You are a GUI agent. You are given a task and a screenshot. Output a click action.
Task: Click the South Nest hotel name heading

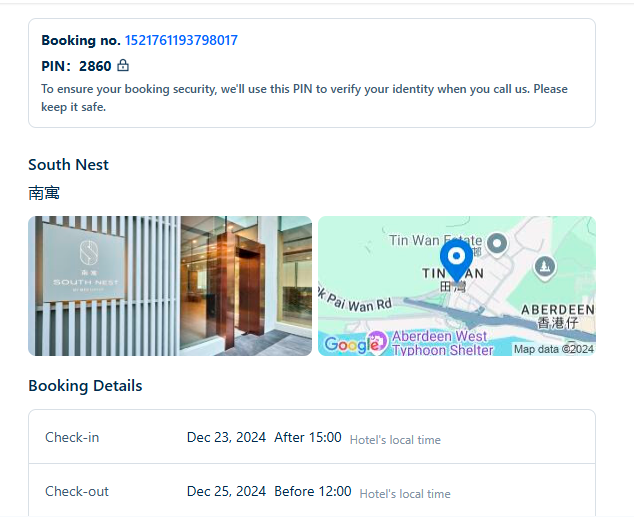pyautogui.click(x=68, y=165)
